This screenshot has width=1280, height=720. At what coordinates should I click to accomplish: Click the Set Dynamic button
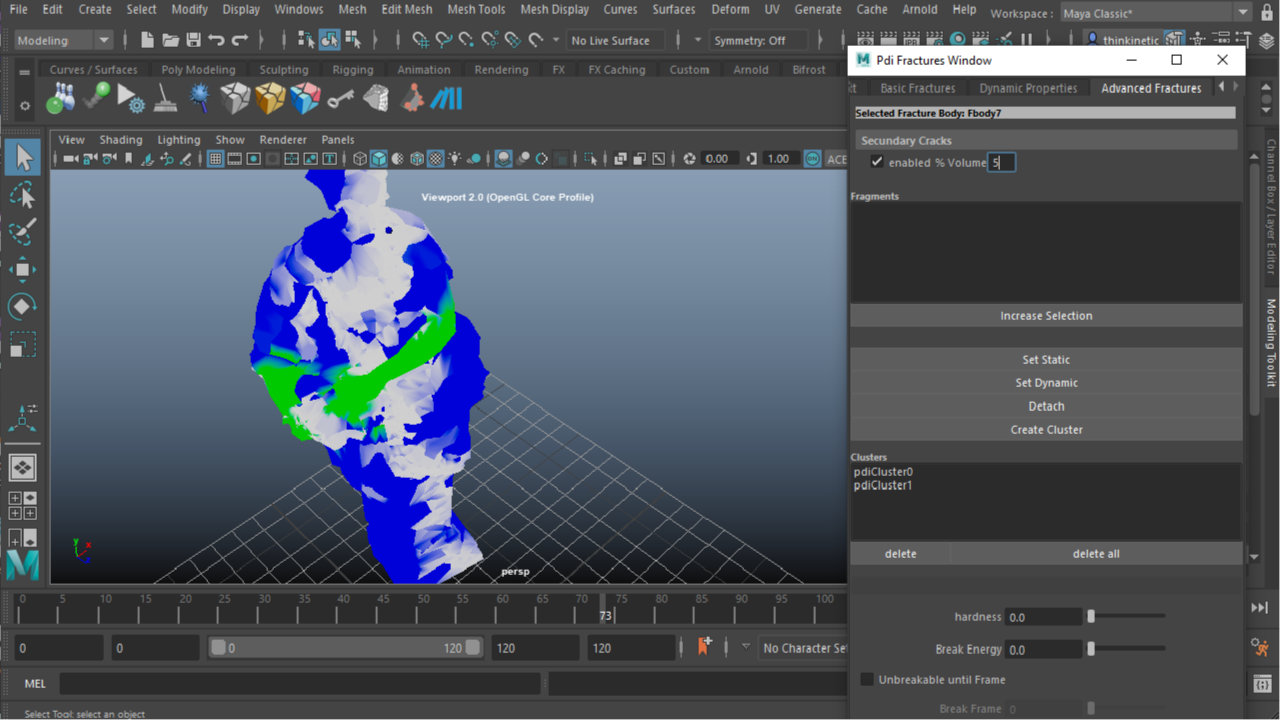coord(1046,383)
